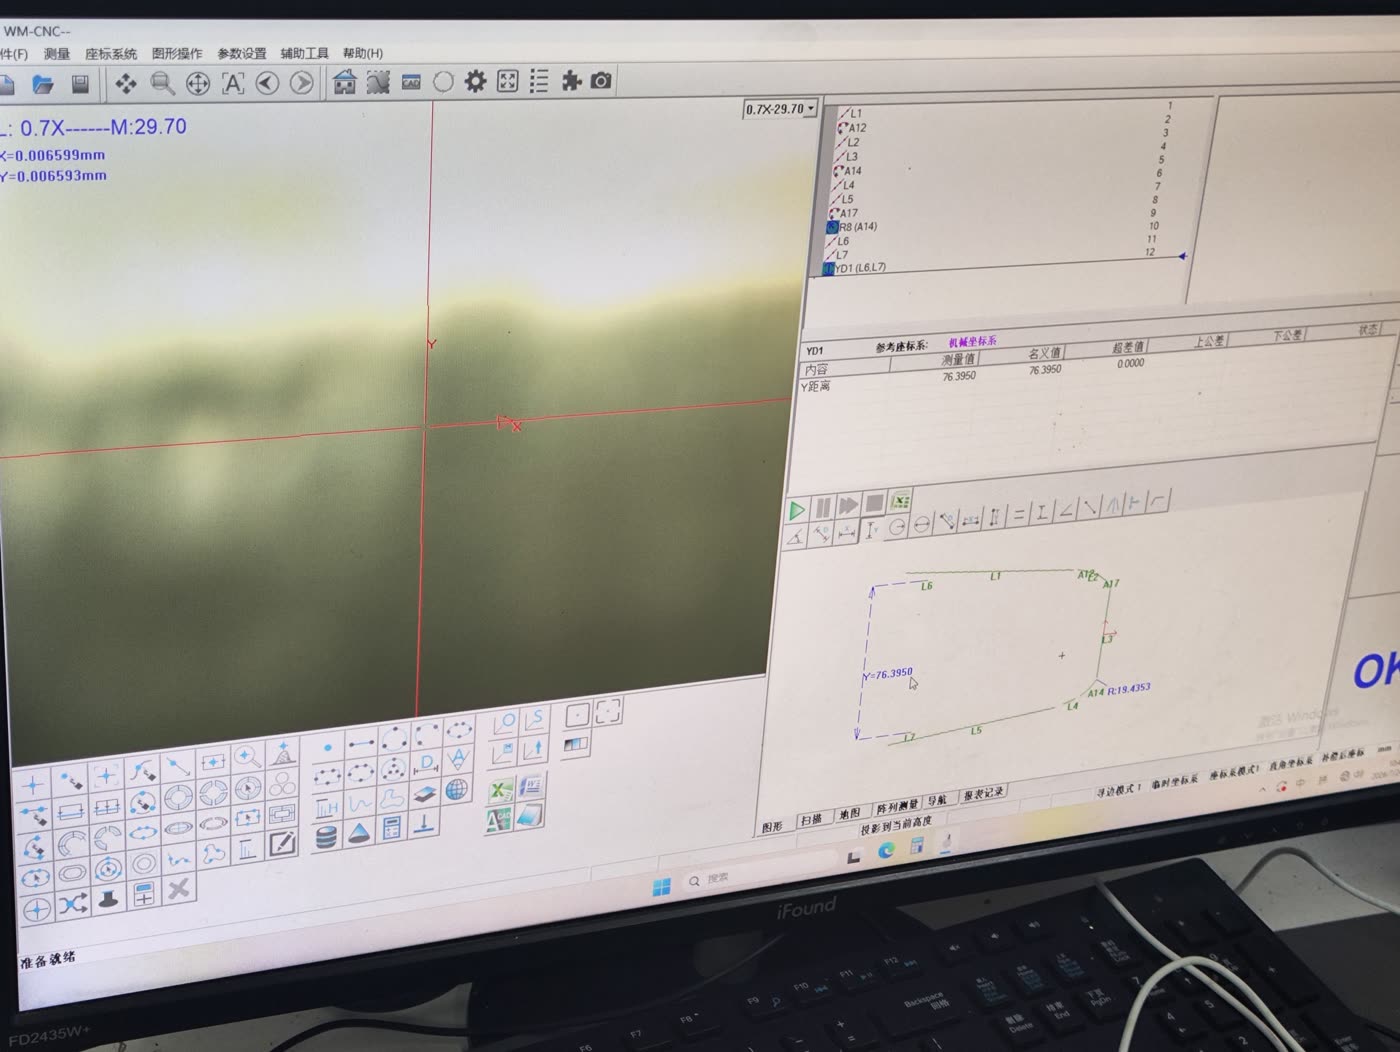Click the gray X delete tool icon
1400x1052 pixels.
[179, 888]
